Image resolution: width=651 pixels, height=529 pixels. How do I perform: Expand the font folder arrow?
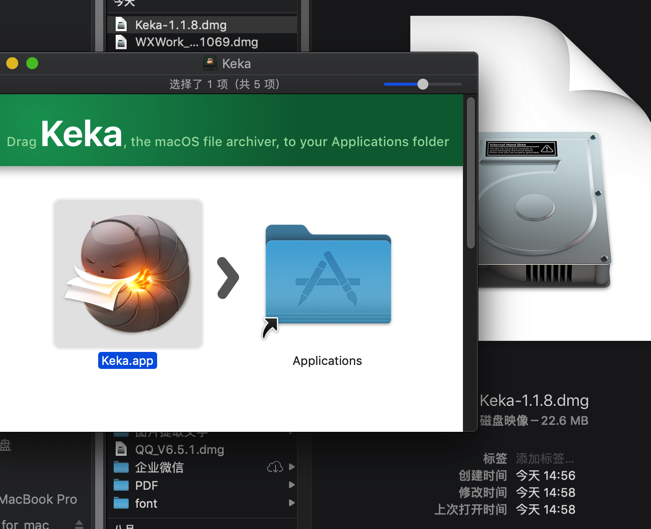(292, 503)
